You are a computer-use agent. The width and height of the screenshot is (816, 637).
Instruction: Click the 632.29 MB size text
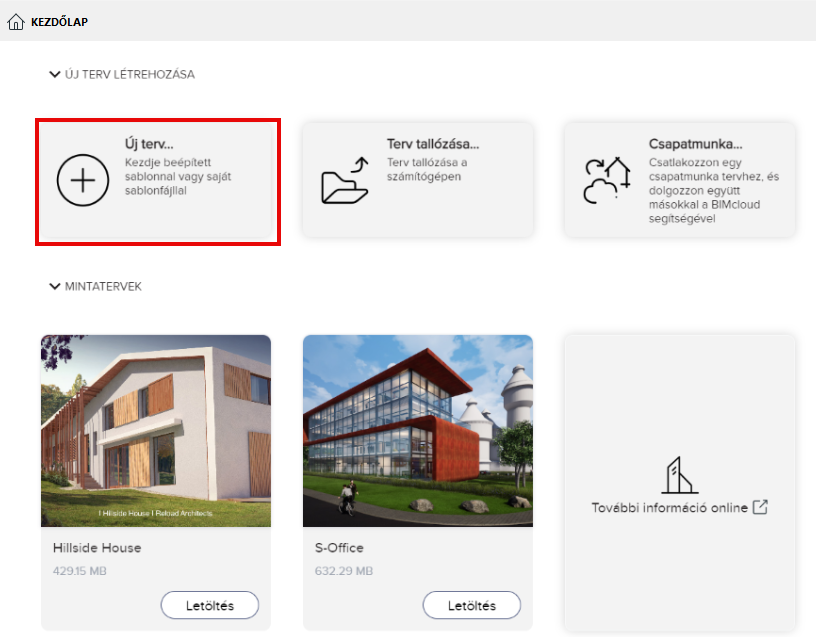coord(344,571)
